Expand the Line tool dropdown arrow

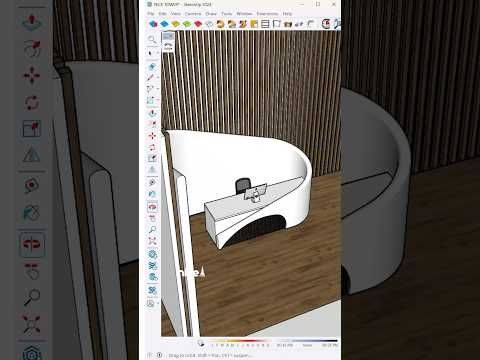pyautogui.click(x=157, y=78)
